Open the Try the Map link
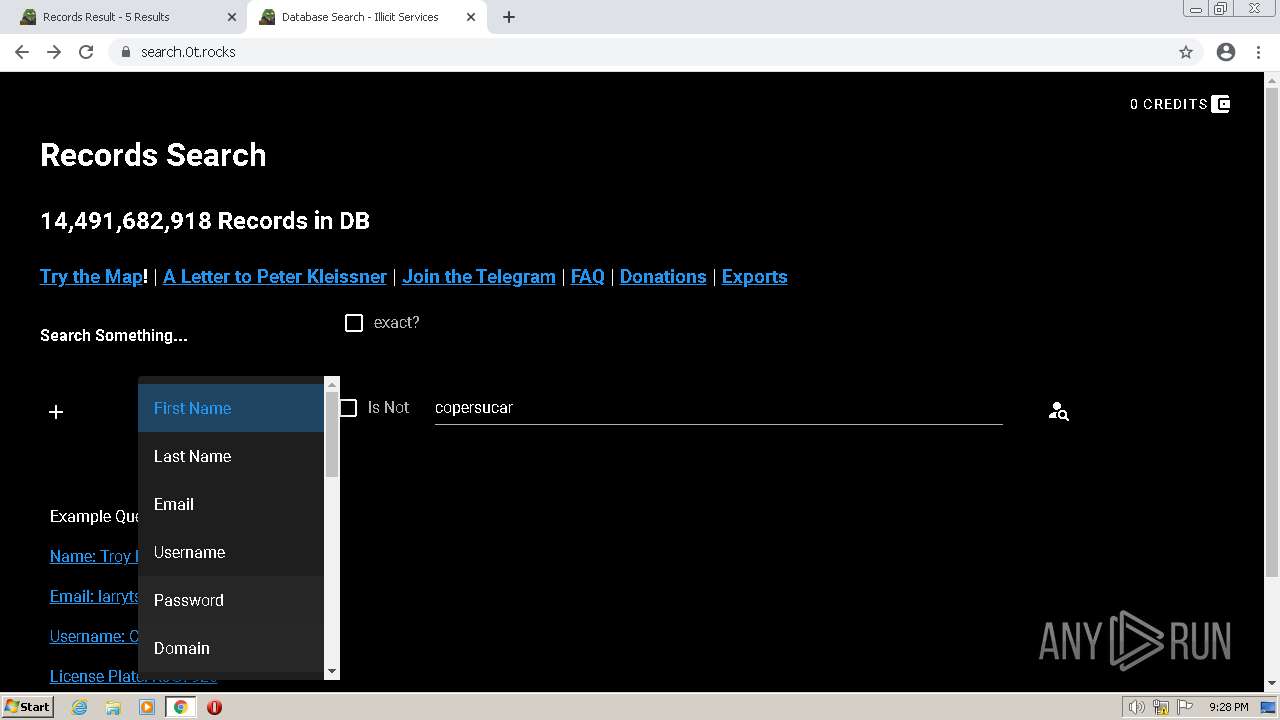The image size is (1280, 720). [x=91, y=277]
